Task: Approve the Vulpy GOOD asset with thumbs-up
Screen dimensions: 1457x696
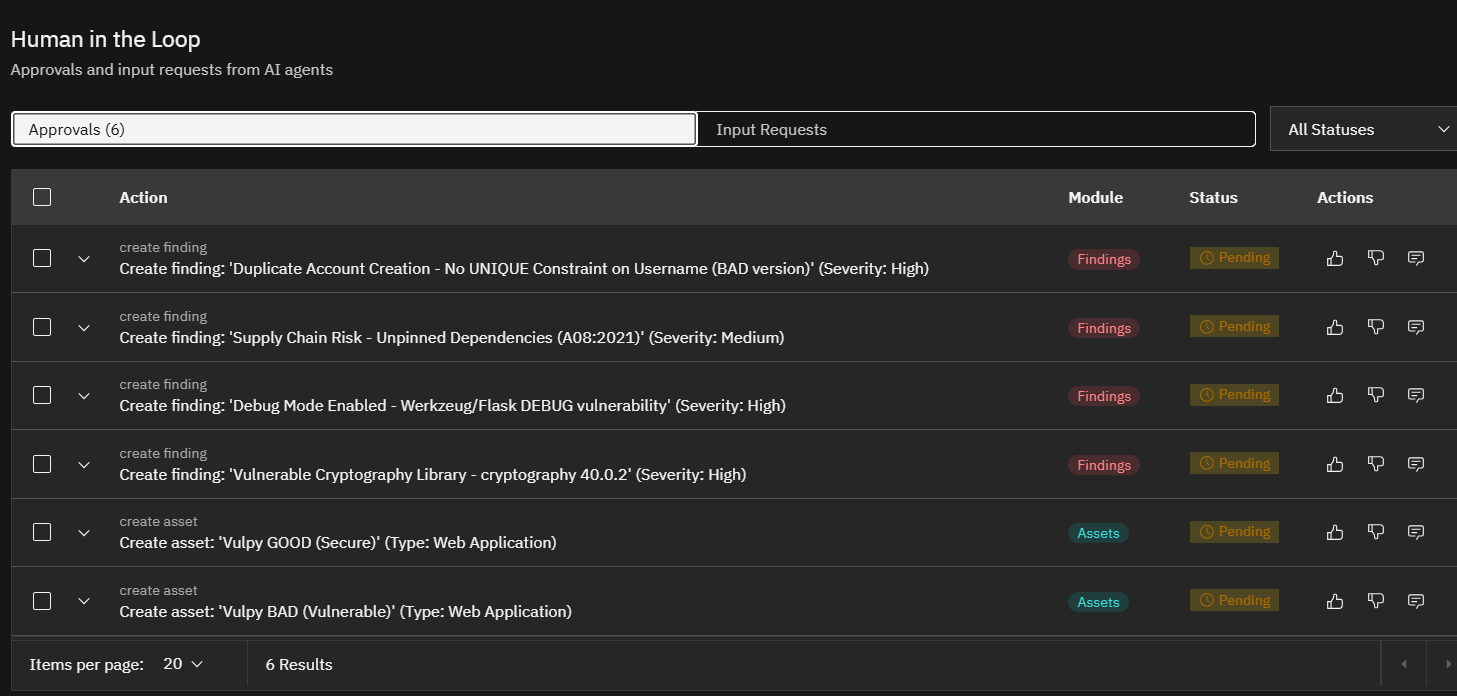Action: point(1334,532)
